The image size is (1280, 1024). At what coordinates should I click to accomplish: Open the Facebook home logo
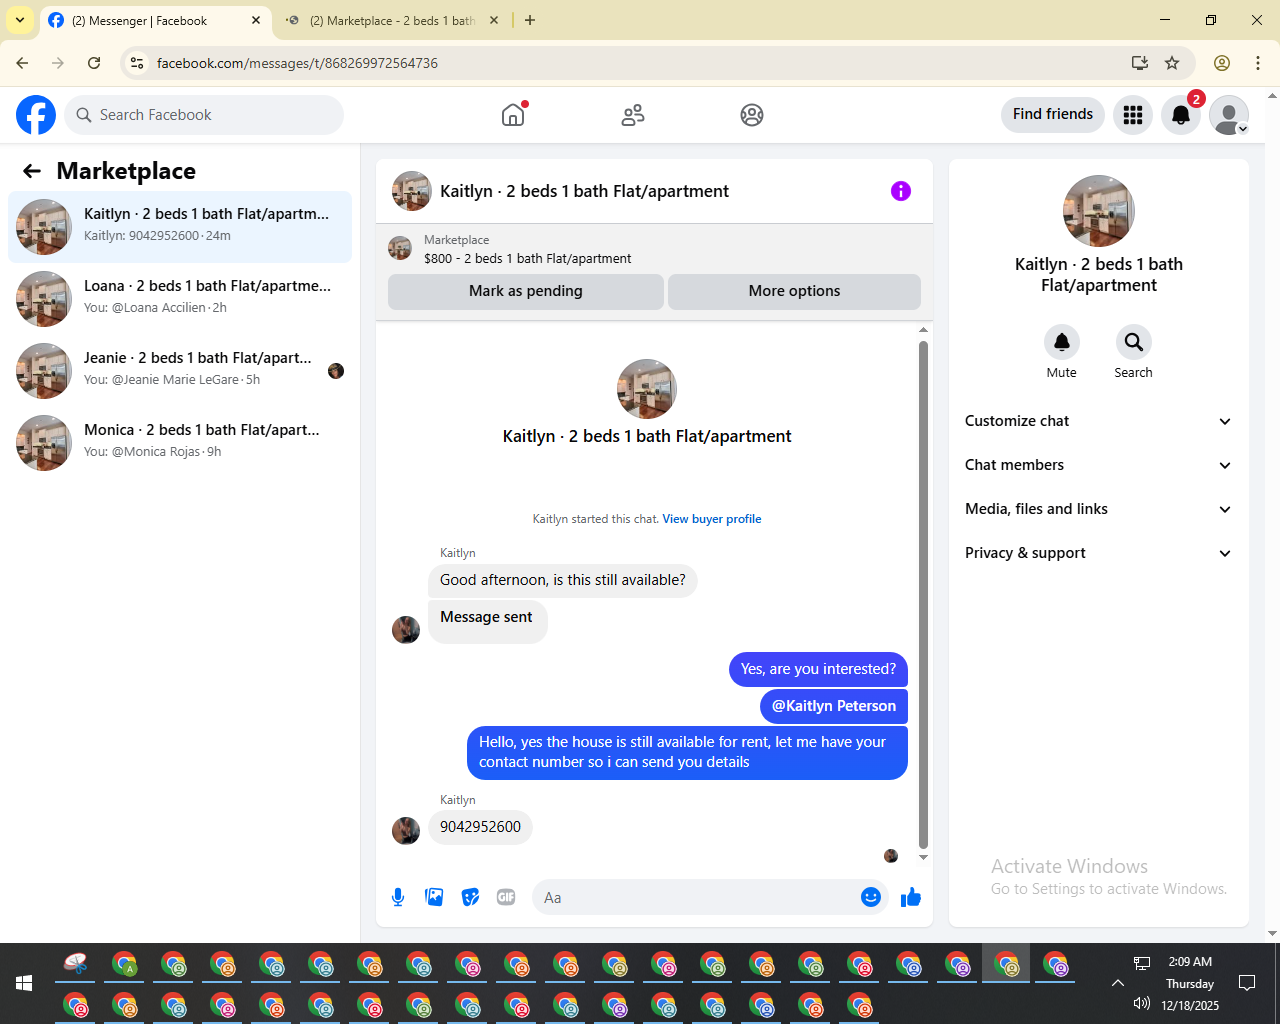(36, 115)
